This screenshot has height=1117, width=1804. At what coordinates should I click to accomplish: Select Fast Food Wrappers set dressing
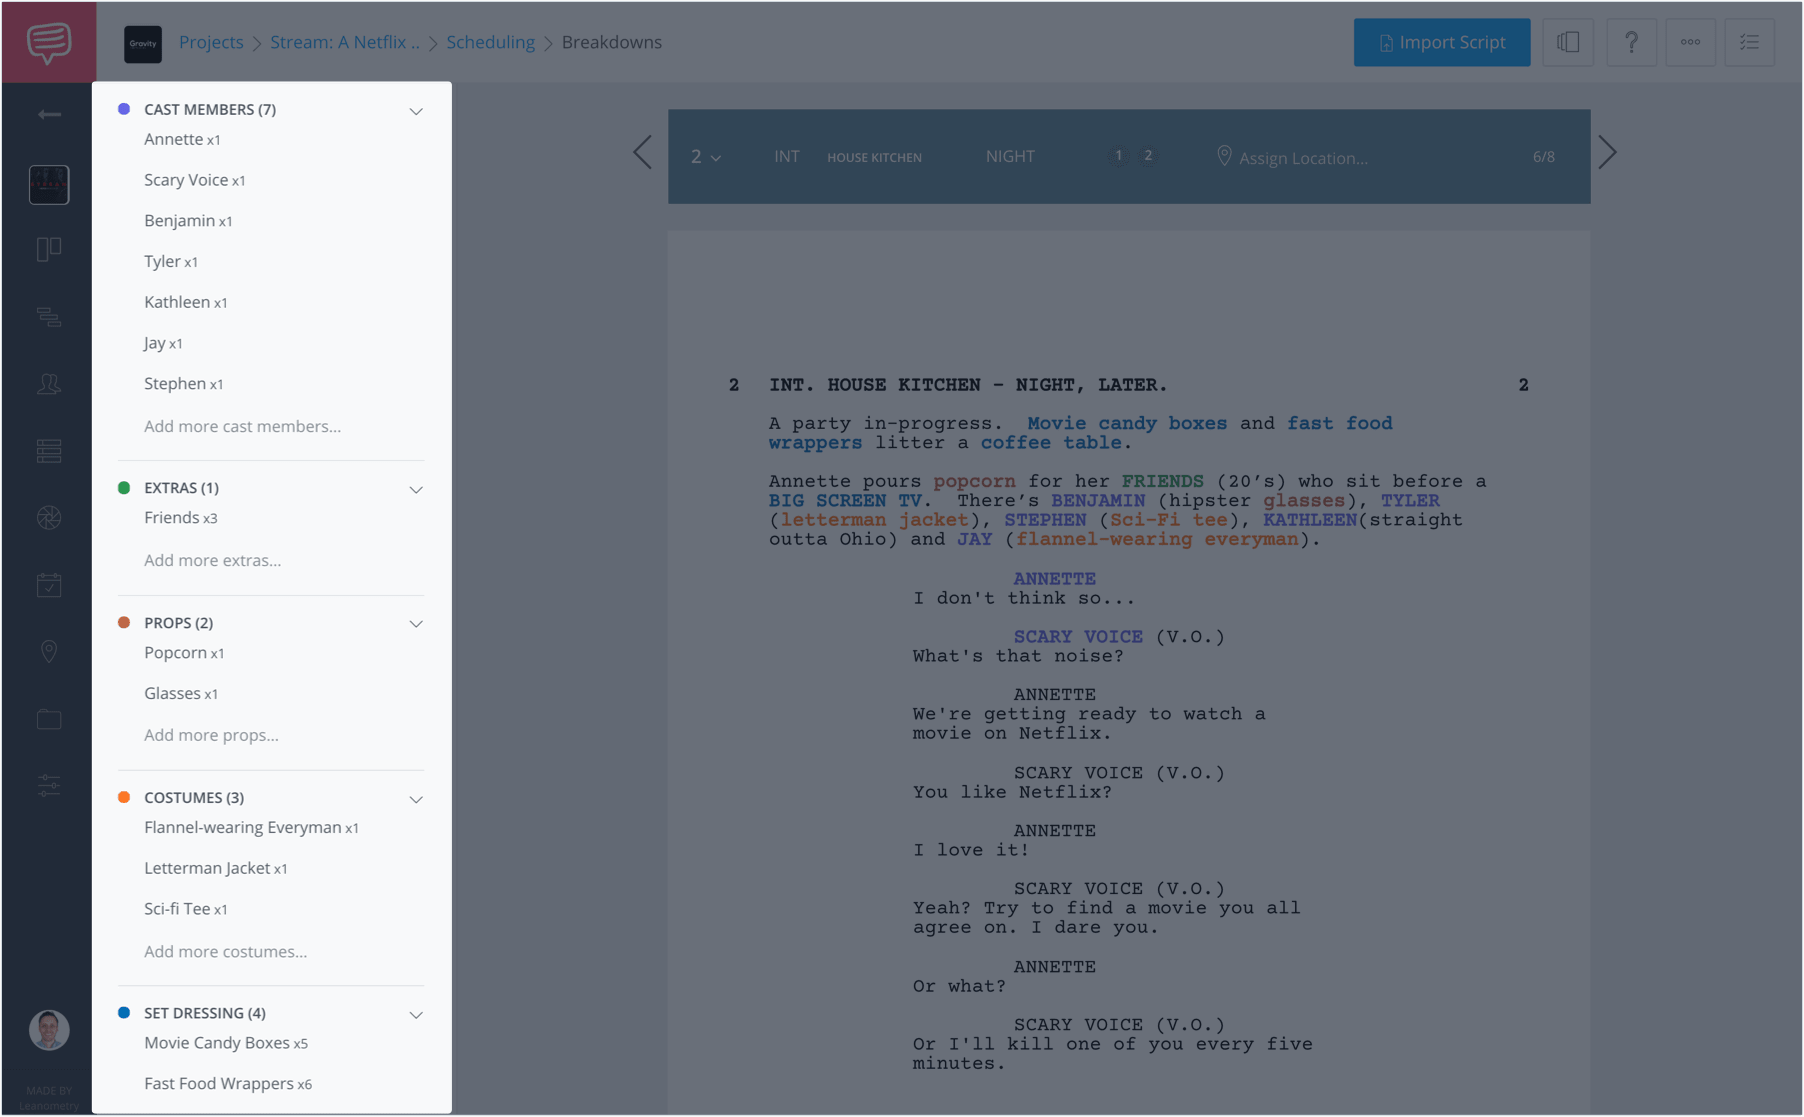(228, 1084)
